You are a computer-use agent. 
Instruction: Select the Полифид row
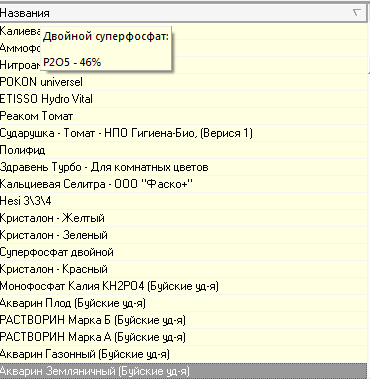pyautogui.click(x=183, y=150)
